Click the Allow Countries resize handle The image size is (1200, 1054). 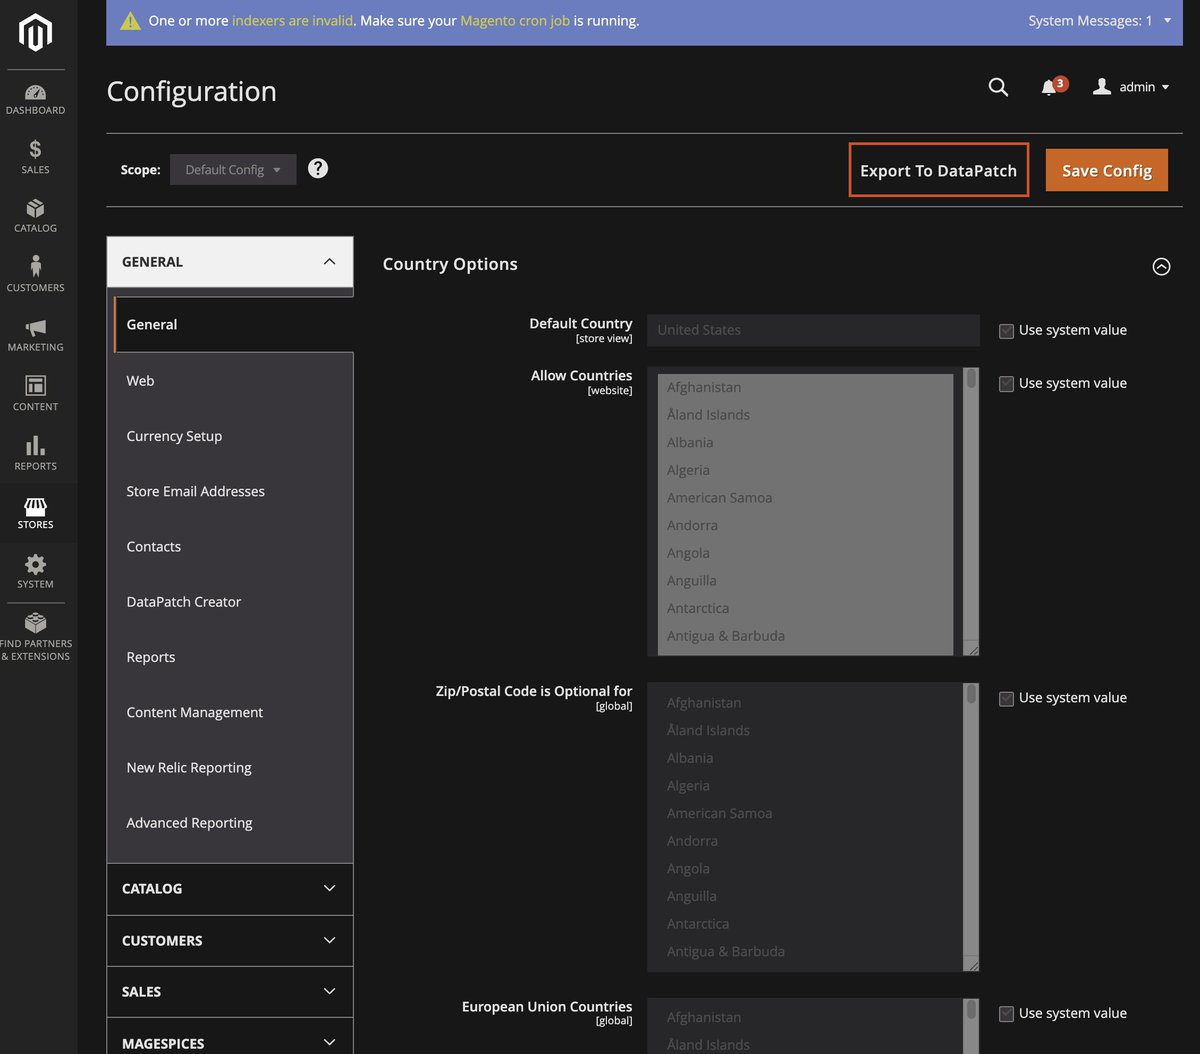click(972, 649)
